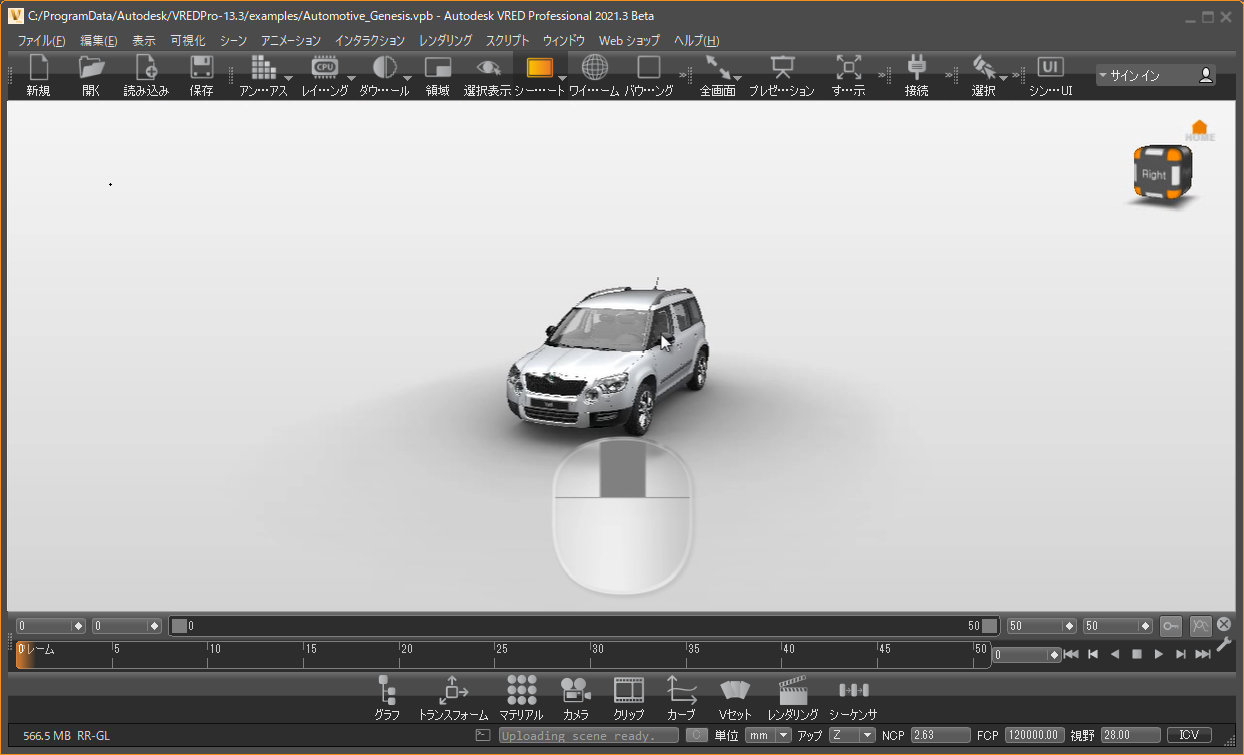Open the マテリアル material editor
This screenshot has height=755, width=1244.
click(521, 698)
